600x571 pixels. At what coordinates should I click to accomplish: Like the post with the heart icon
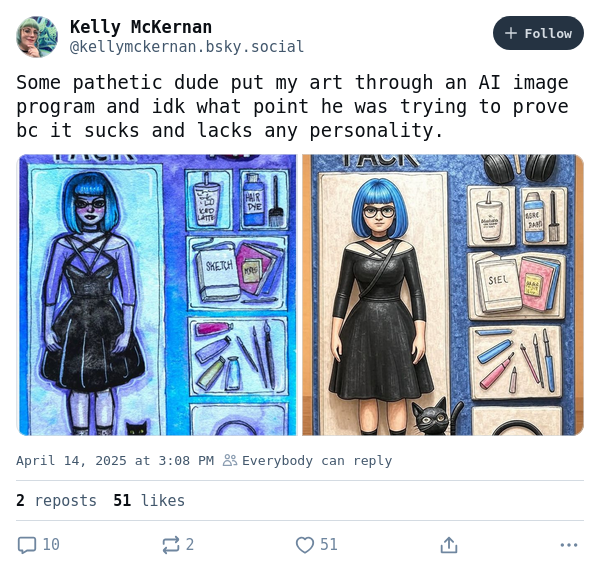305,545
